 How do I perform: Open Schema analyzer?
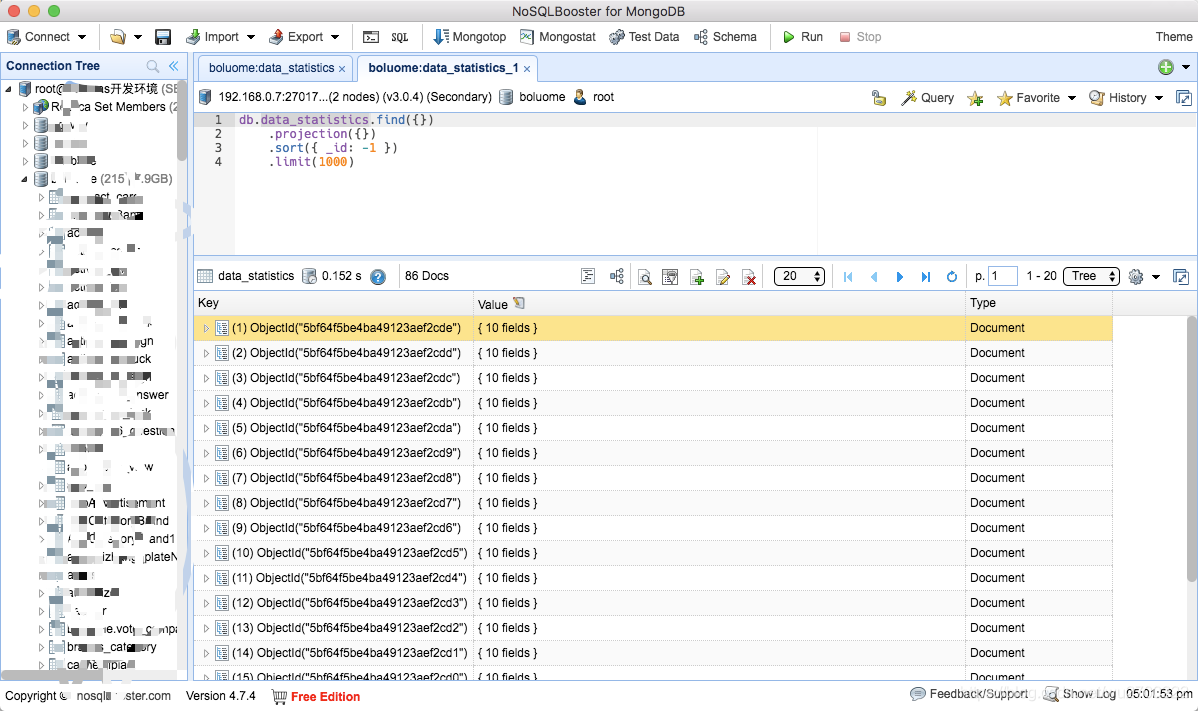725,37
